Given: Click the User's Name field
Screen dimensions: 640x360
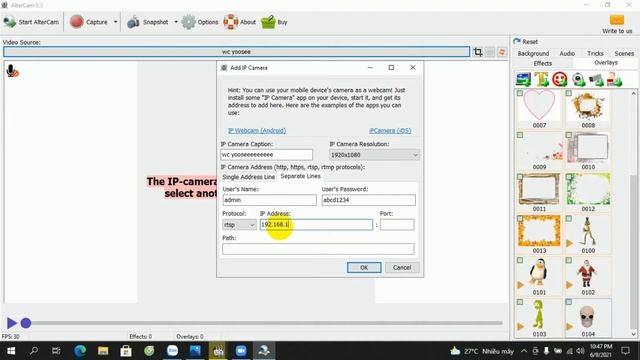Looking at the screenshot, I should pos(269,200).
